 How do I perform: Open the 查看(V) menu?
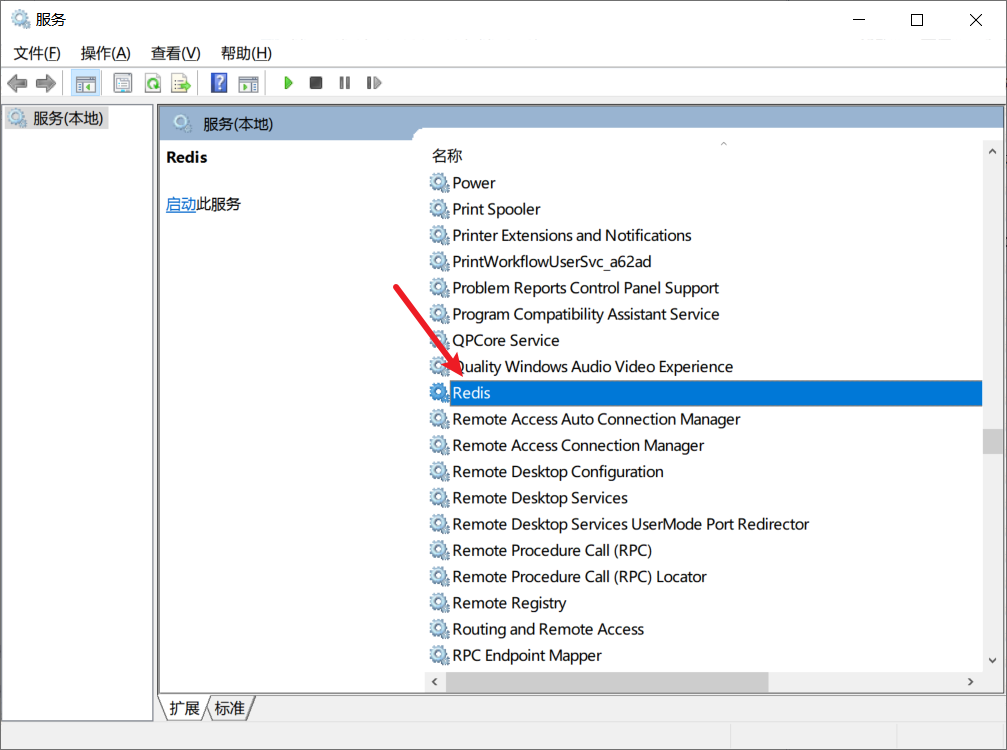pyautogui.click(x=175, y=53)
